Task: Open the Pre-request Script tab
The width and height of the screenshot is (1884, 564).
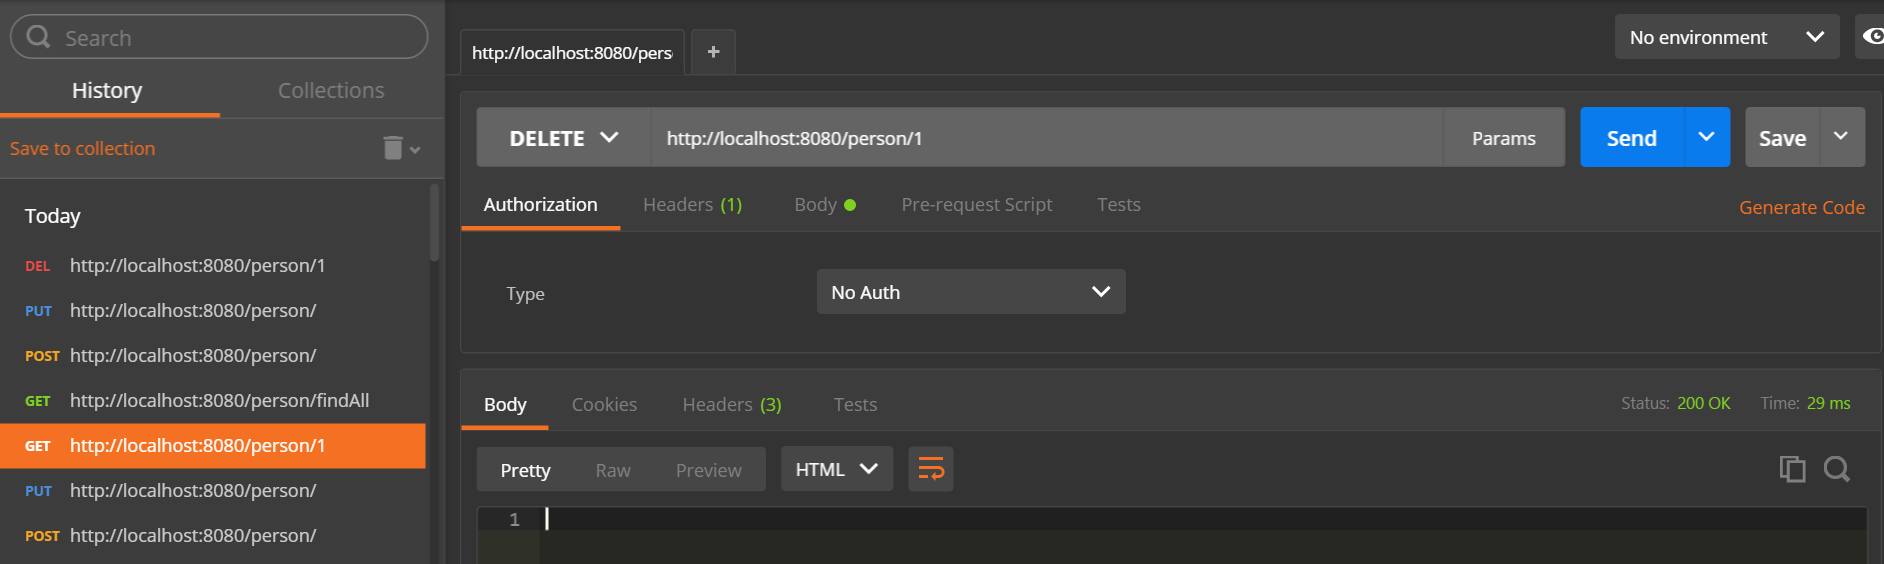Action: pos(976,204)
